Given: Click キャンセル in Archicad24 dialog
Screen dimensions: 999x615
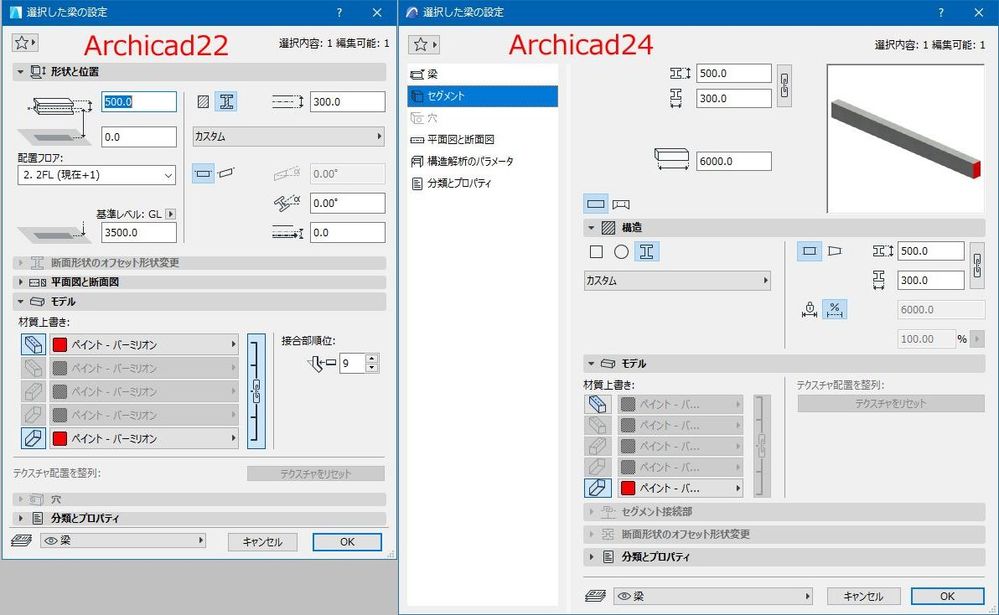Looking at the screenshot, I should click(863, 596).
